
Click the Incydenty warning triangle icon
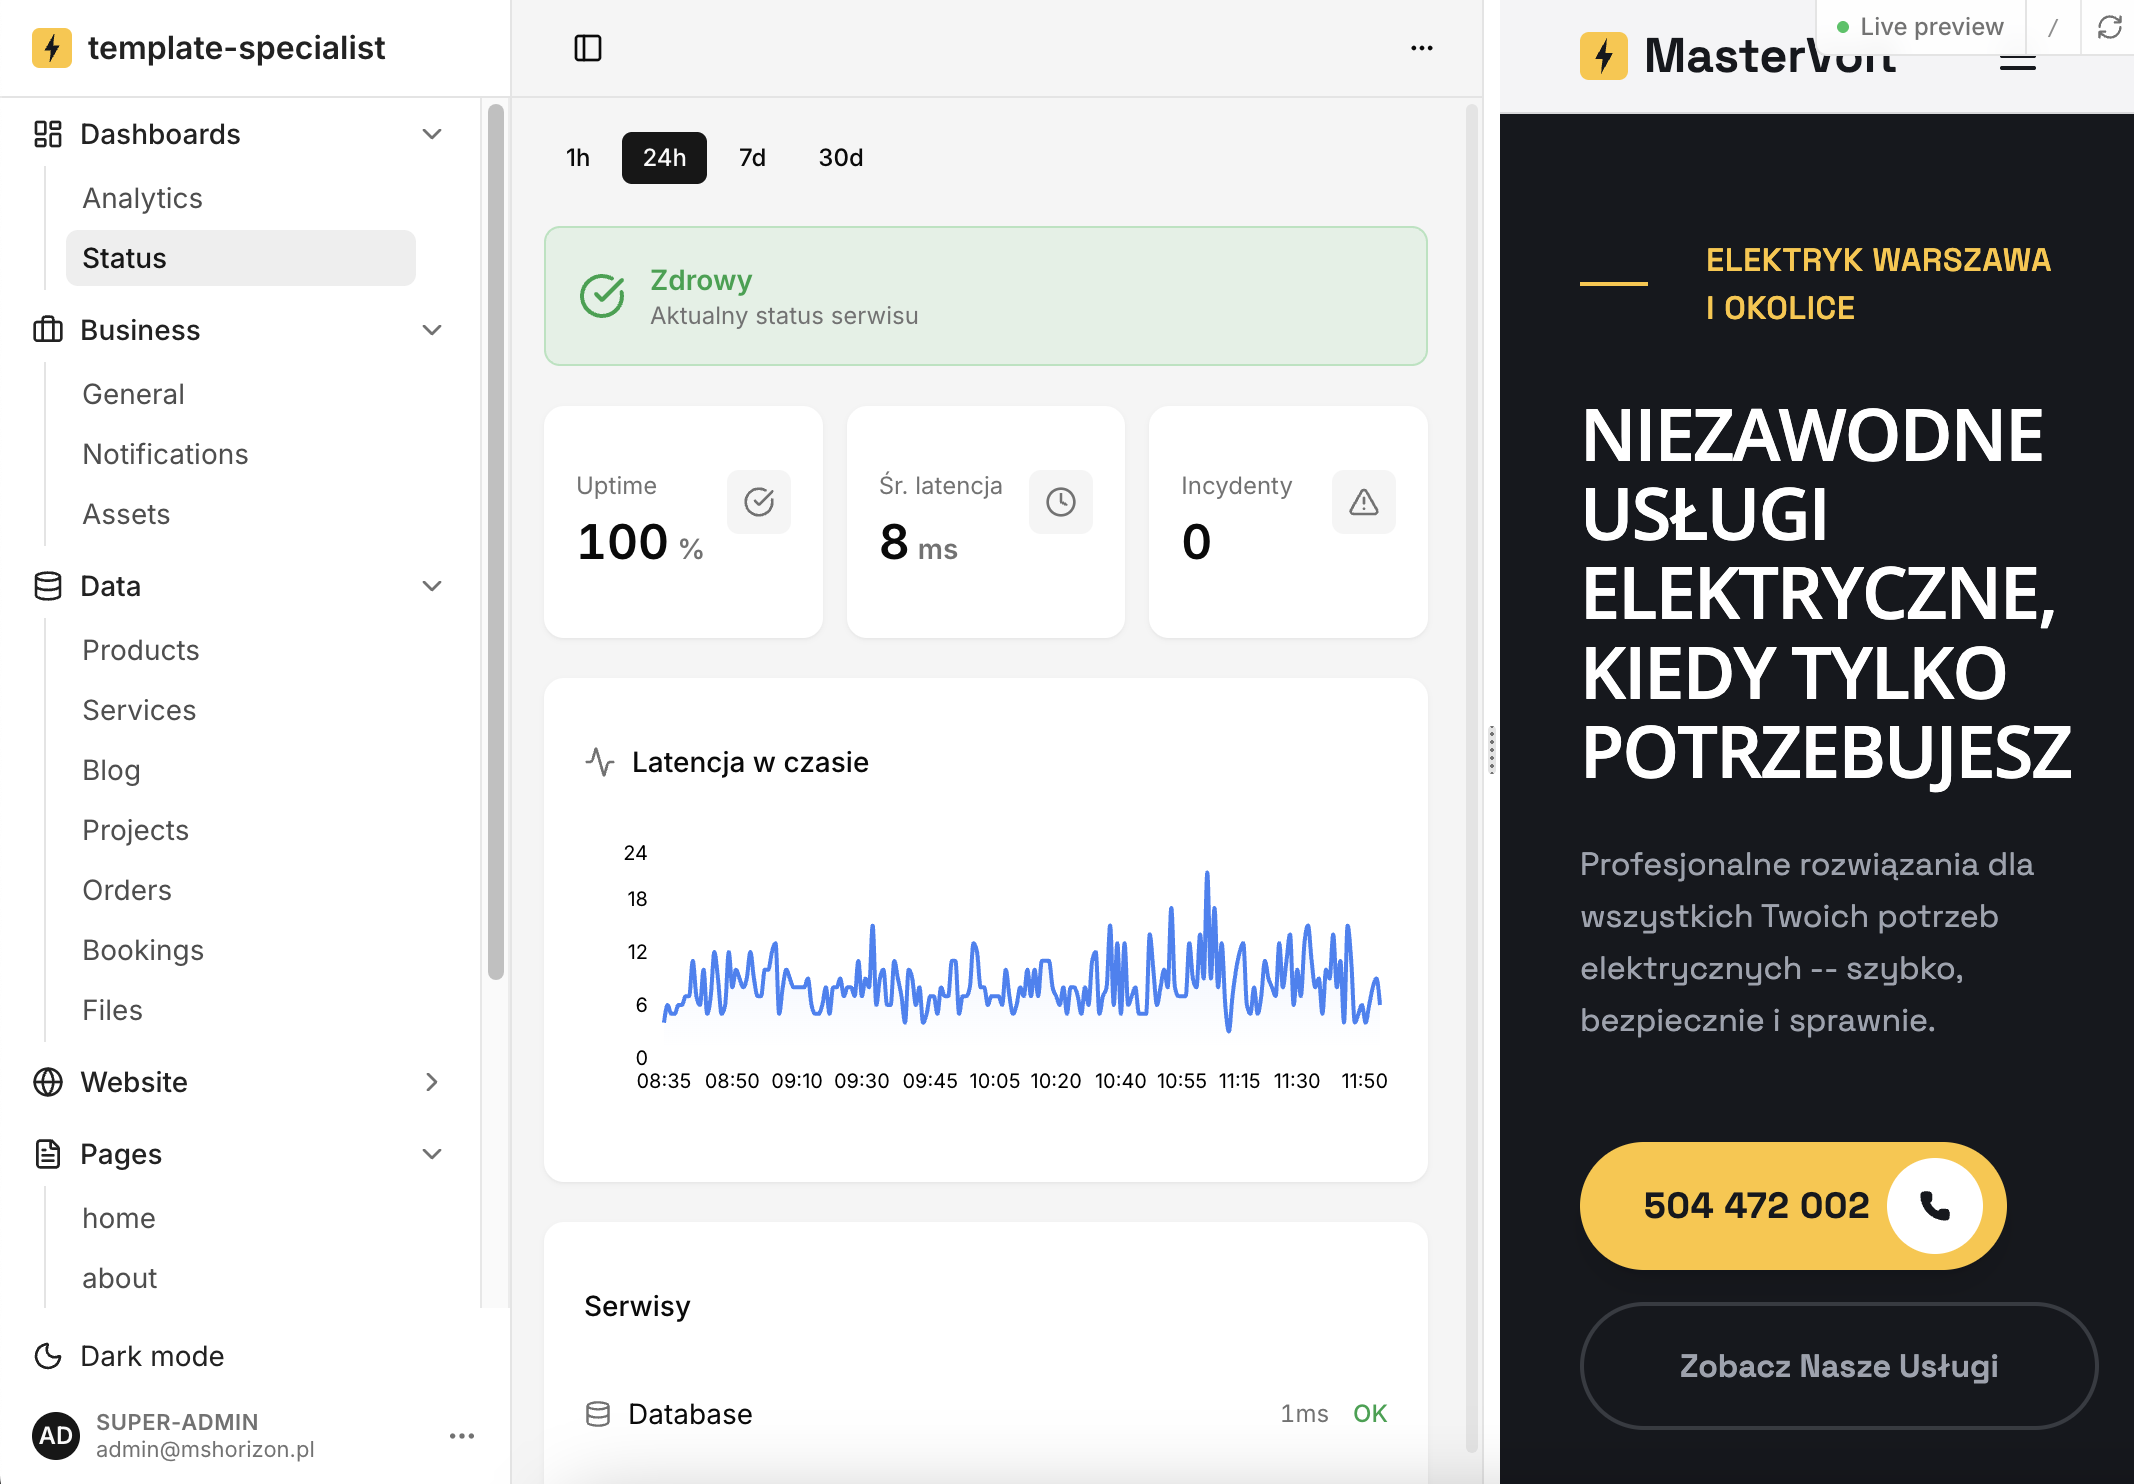(1364, 502)
